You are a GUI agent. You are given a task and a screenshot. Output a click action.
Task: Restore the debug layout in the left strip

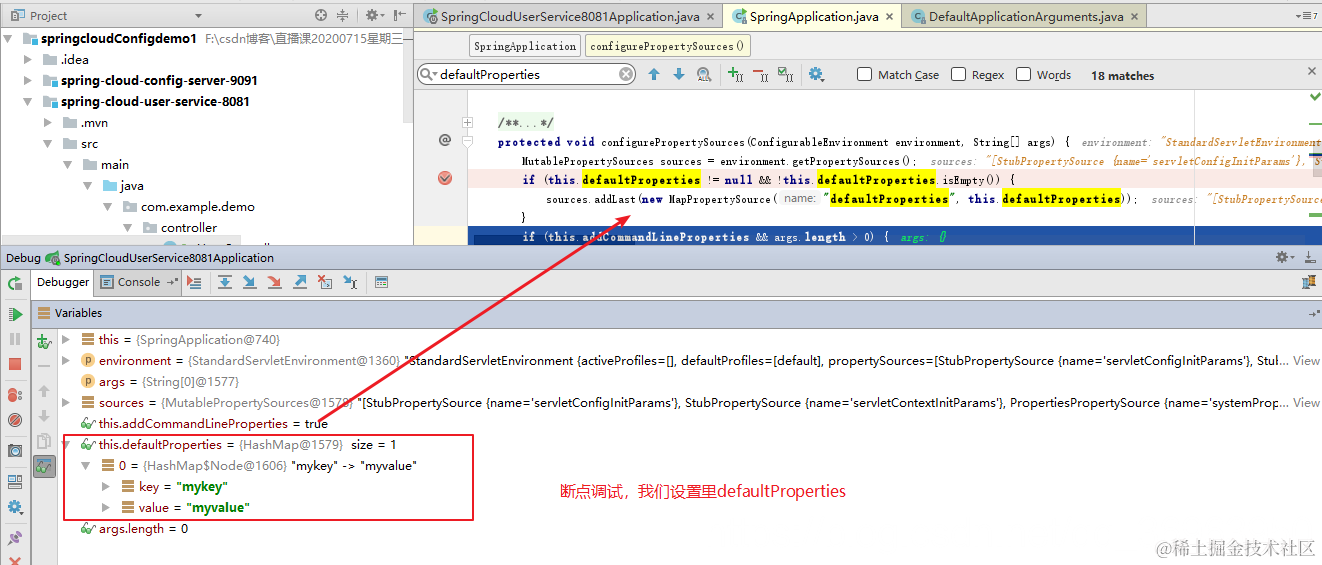click(x=15, y=482)
